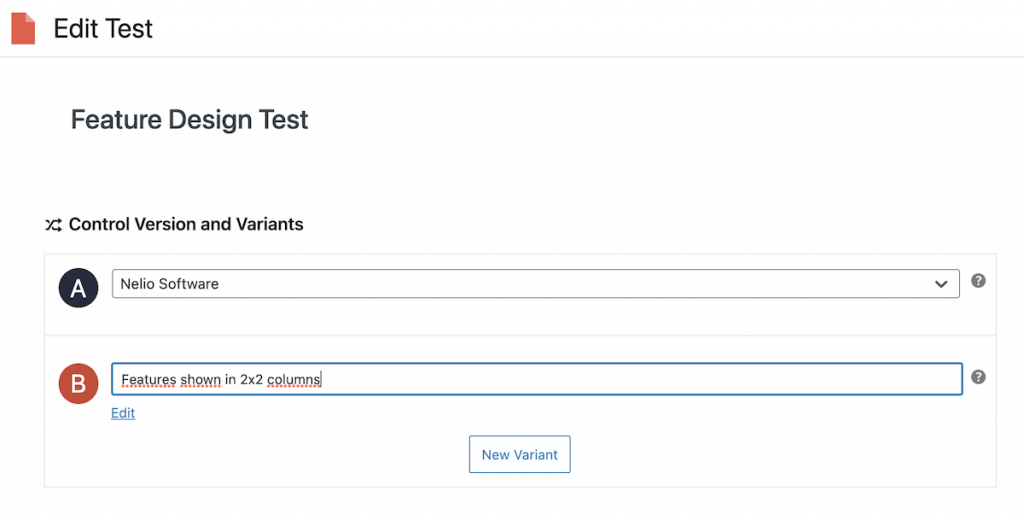Add a variant with New Variant button
The image size is (1024, 514).
pos(519,454)
